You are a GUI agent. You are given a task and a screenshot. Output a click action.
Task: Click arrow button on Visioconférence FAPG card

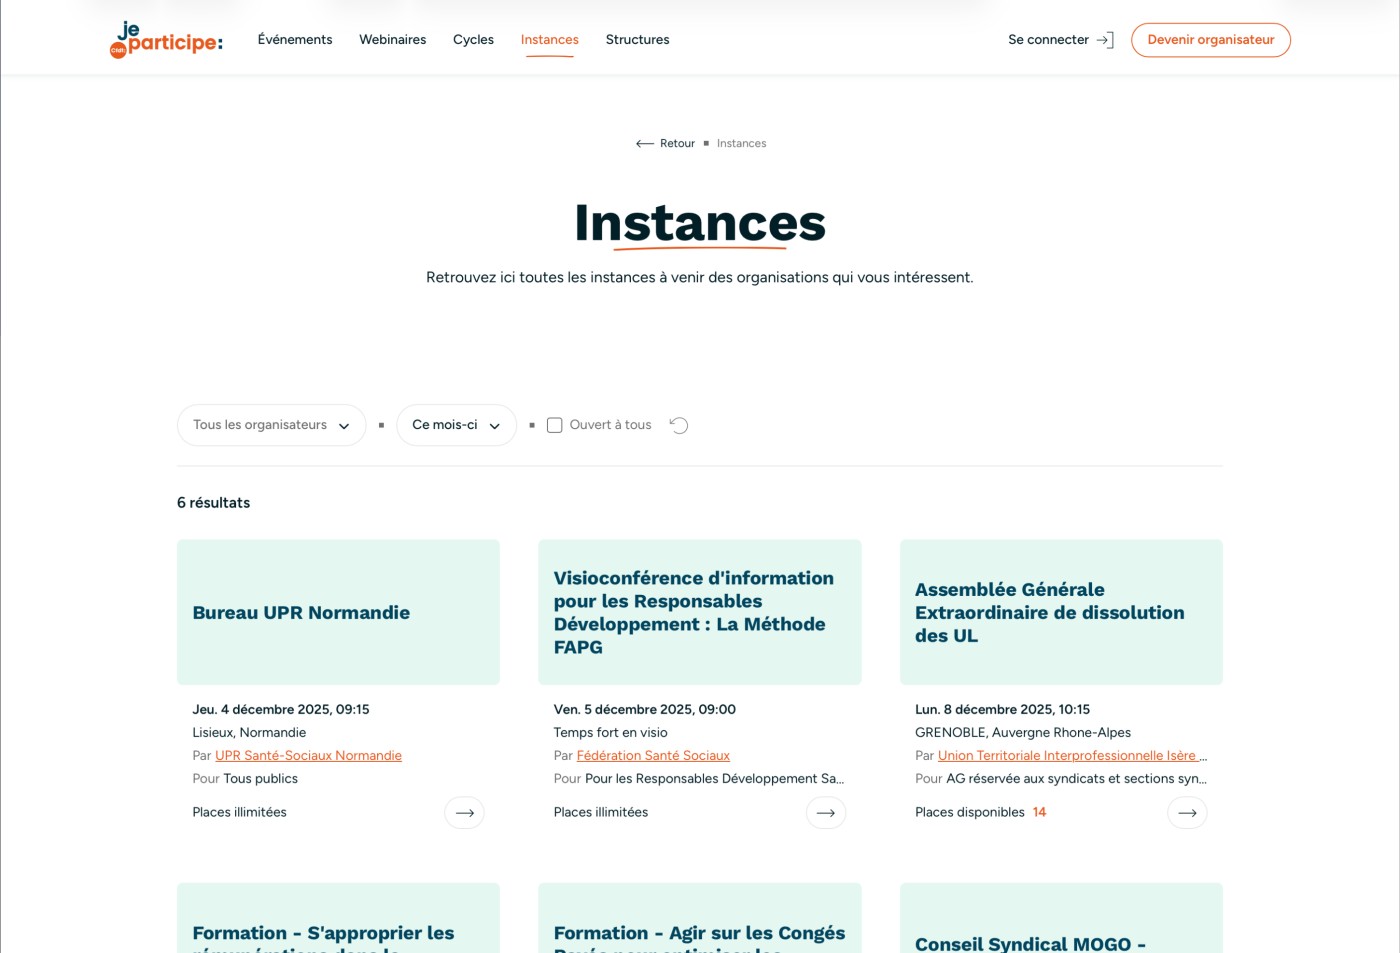(825, 813)
